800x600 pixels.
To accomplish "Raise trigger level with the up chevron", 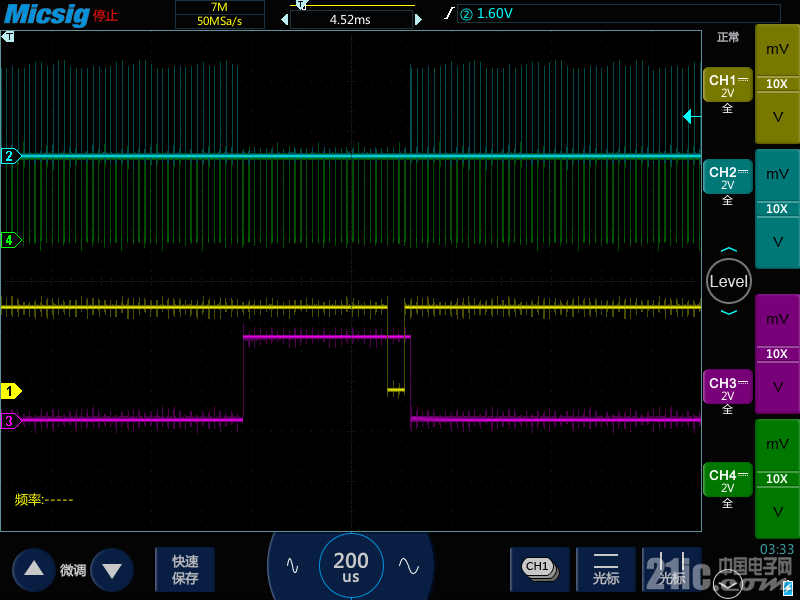I will (x=729, y=249).
